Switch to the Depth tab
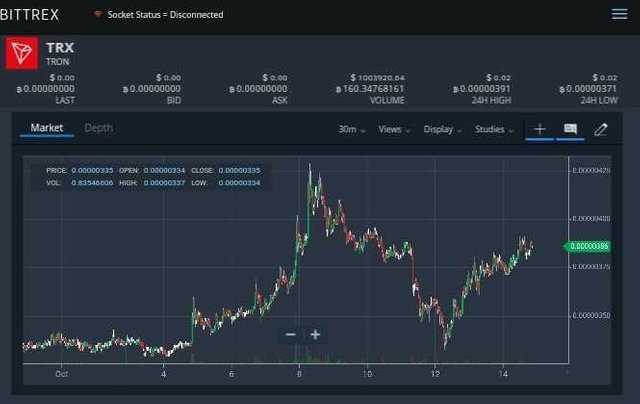Screen dimensions: 640x404 pos(98,128)
